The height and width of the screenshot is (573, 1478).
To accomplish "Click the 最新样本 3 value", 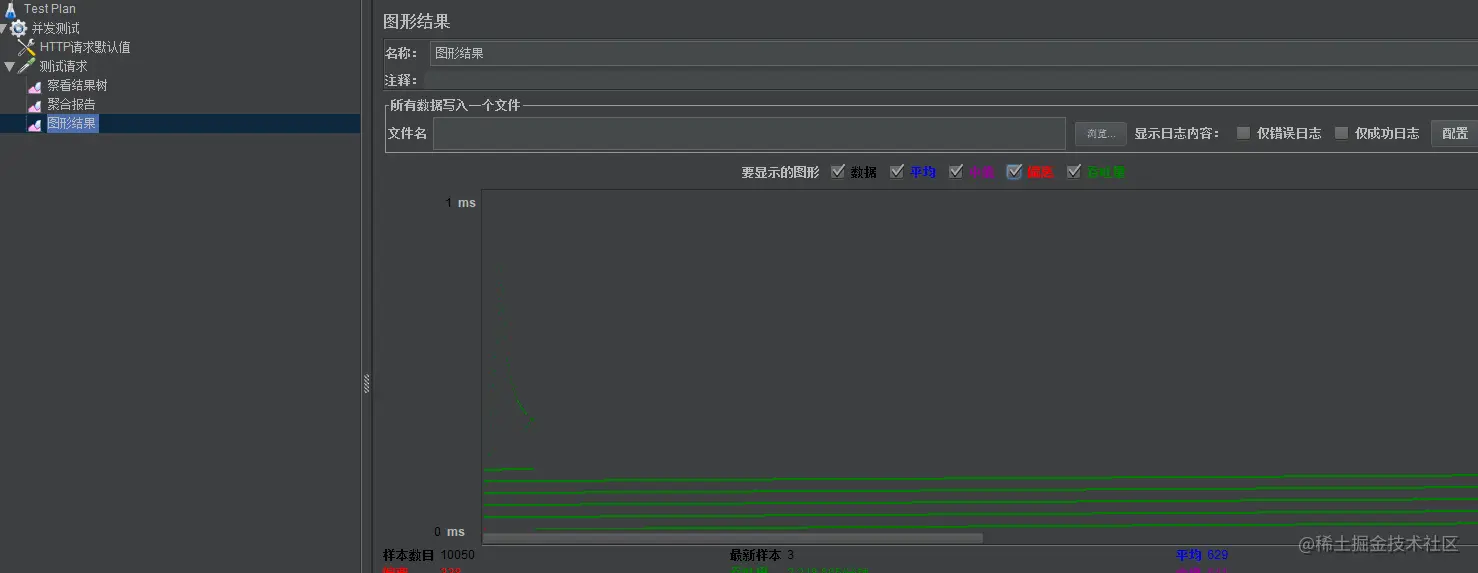I will pos(790,555).
